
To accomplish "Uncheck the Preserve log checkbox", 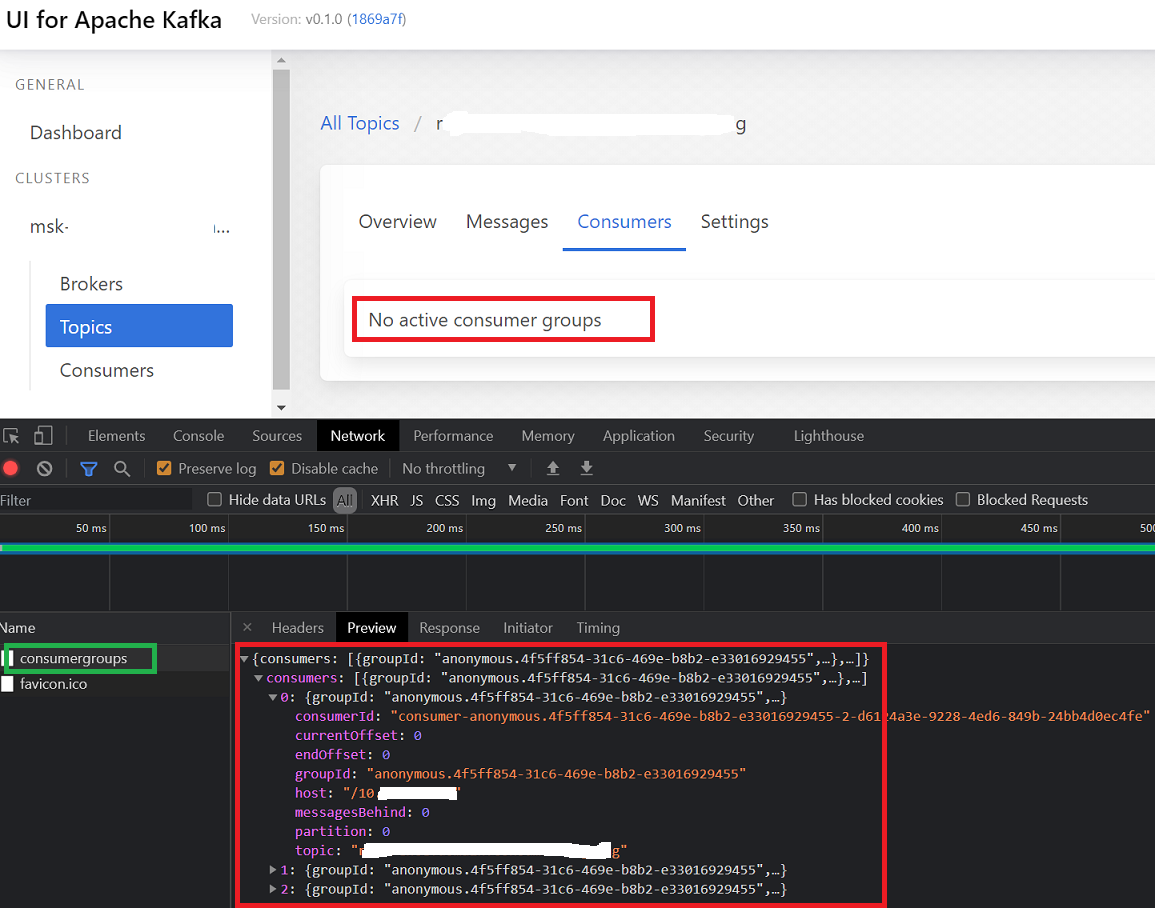I will 164,468.
